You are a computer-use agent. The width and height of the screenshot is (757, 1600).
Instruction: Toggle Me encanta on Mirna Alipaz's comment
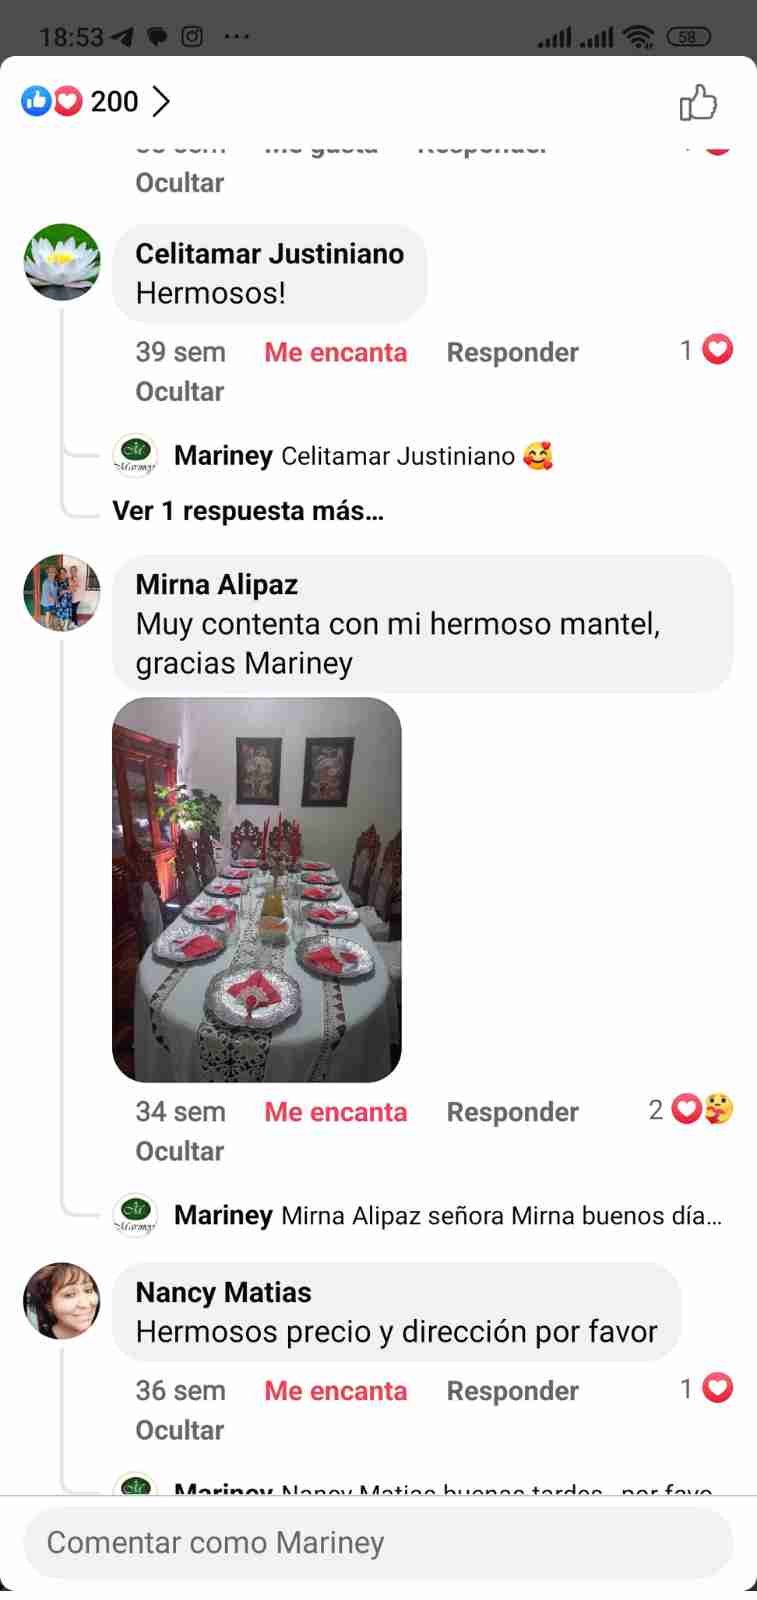click(x=336, y=1112)
